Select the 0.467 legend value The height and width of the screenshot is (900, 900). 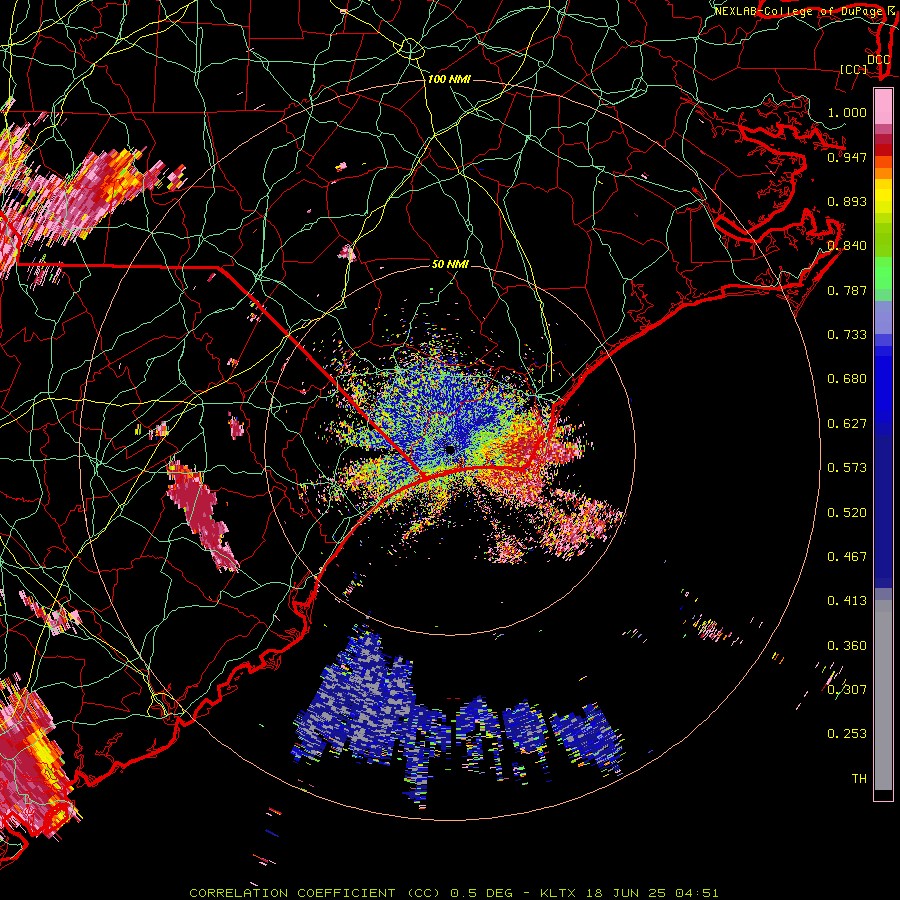[x=847, y=557]
